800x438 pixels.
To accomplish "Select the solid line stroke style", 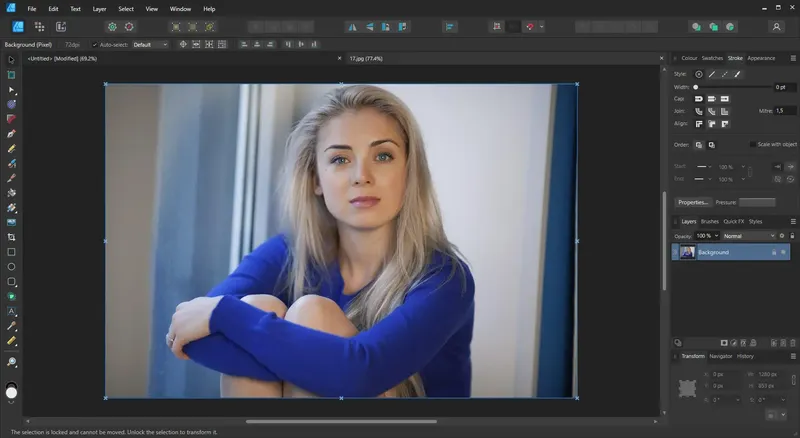I will pos(712,74).
